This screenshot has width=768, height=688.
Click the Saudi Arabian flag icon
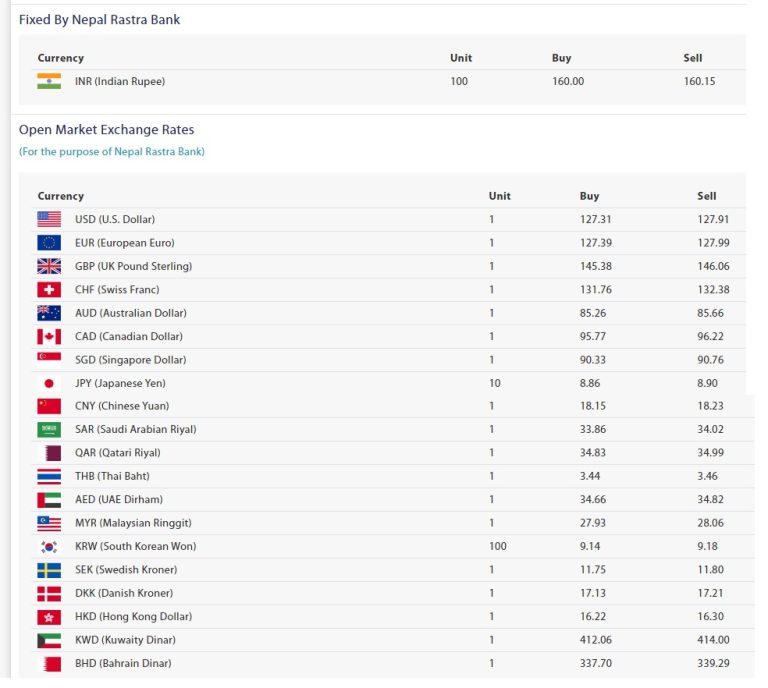point(49,430)
